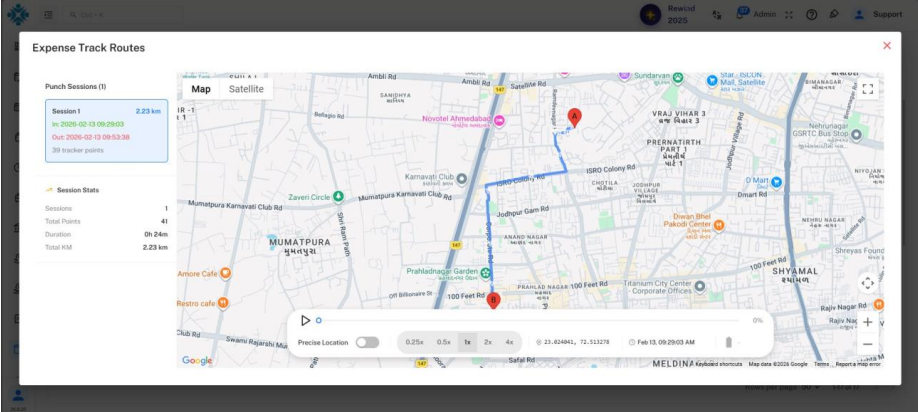Select the 1x playback speed
Screen dimensions: 918x412
point(467,342)
